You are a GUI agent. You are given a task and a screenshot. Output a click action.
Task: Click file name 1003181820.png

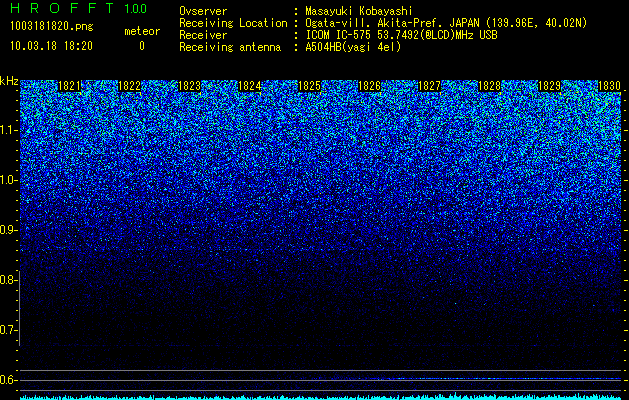52,27
